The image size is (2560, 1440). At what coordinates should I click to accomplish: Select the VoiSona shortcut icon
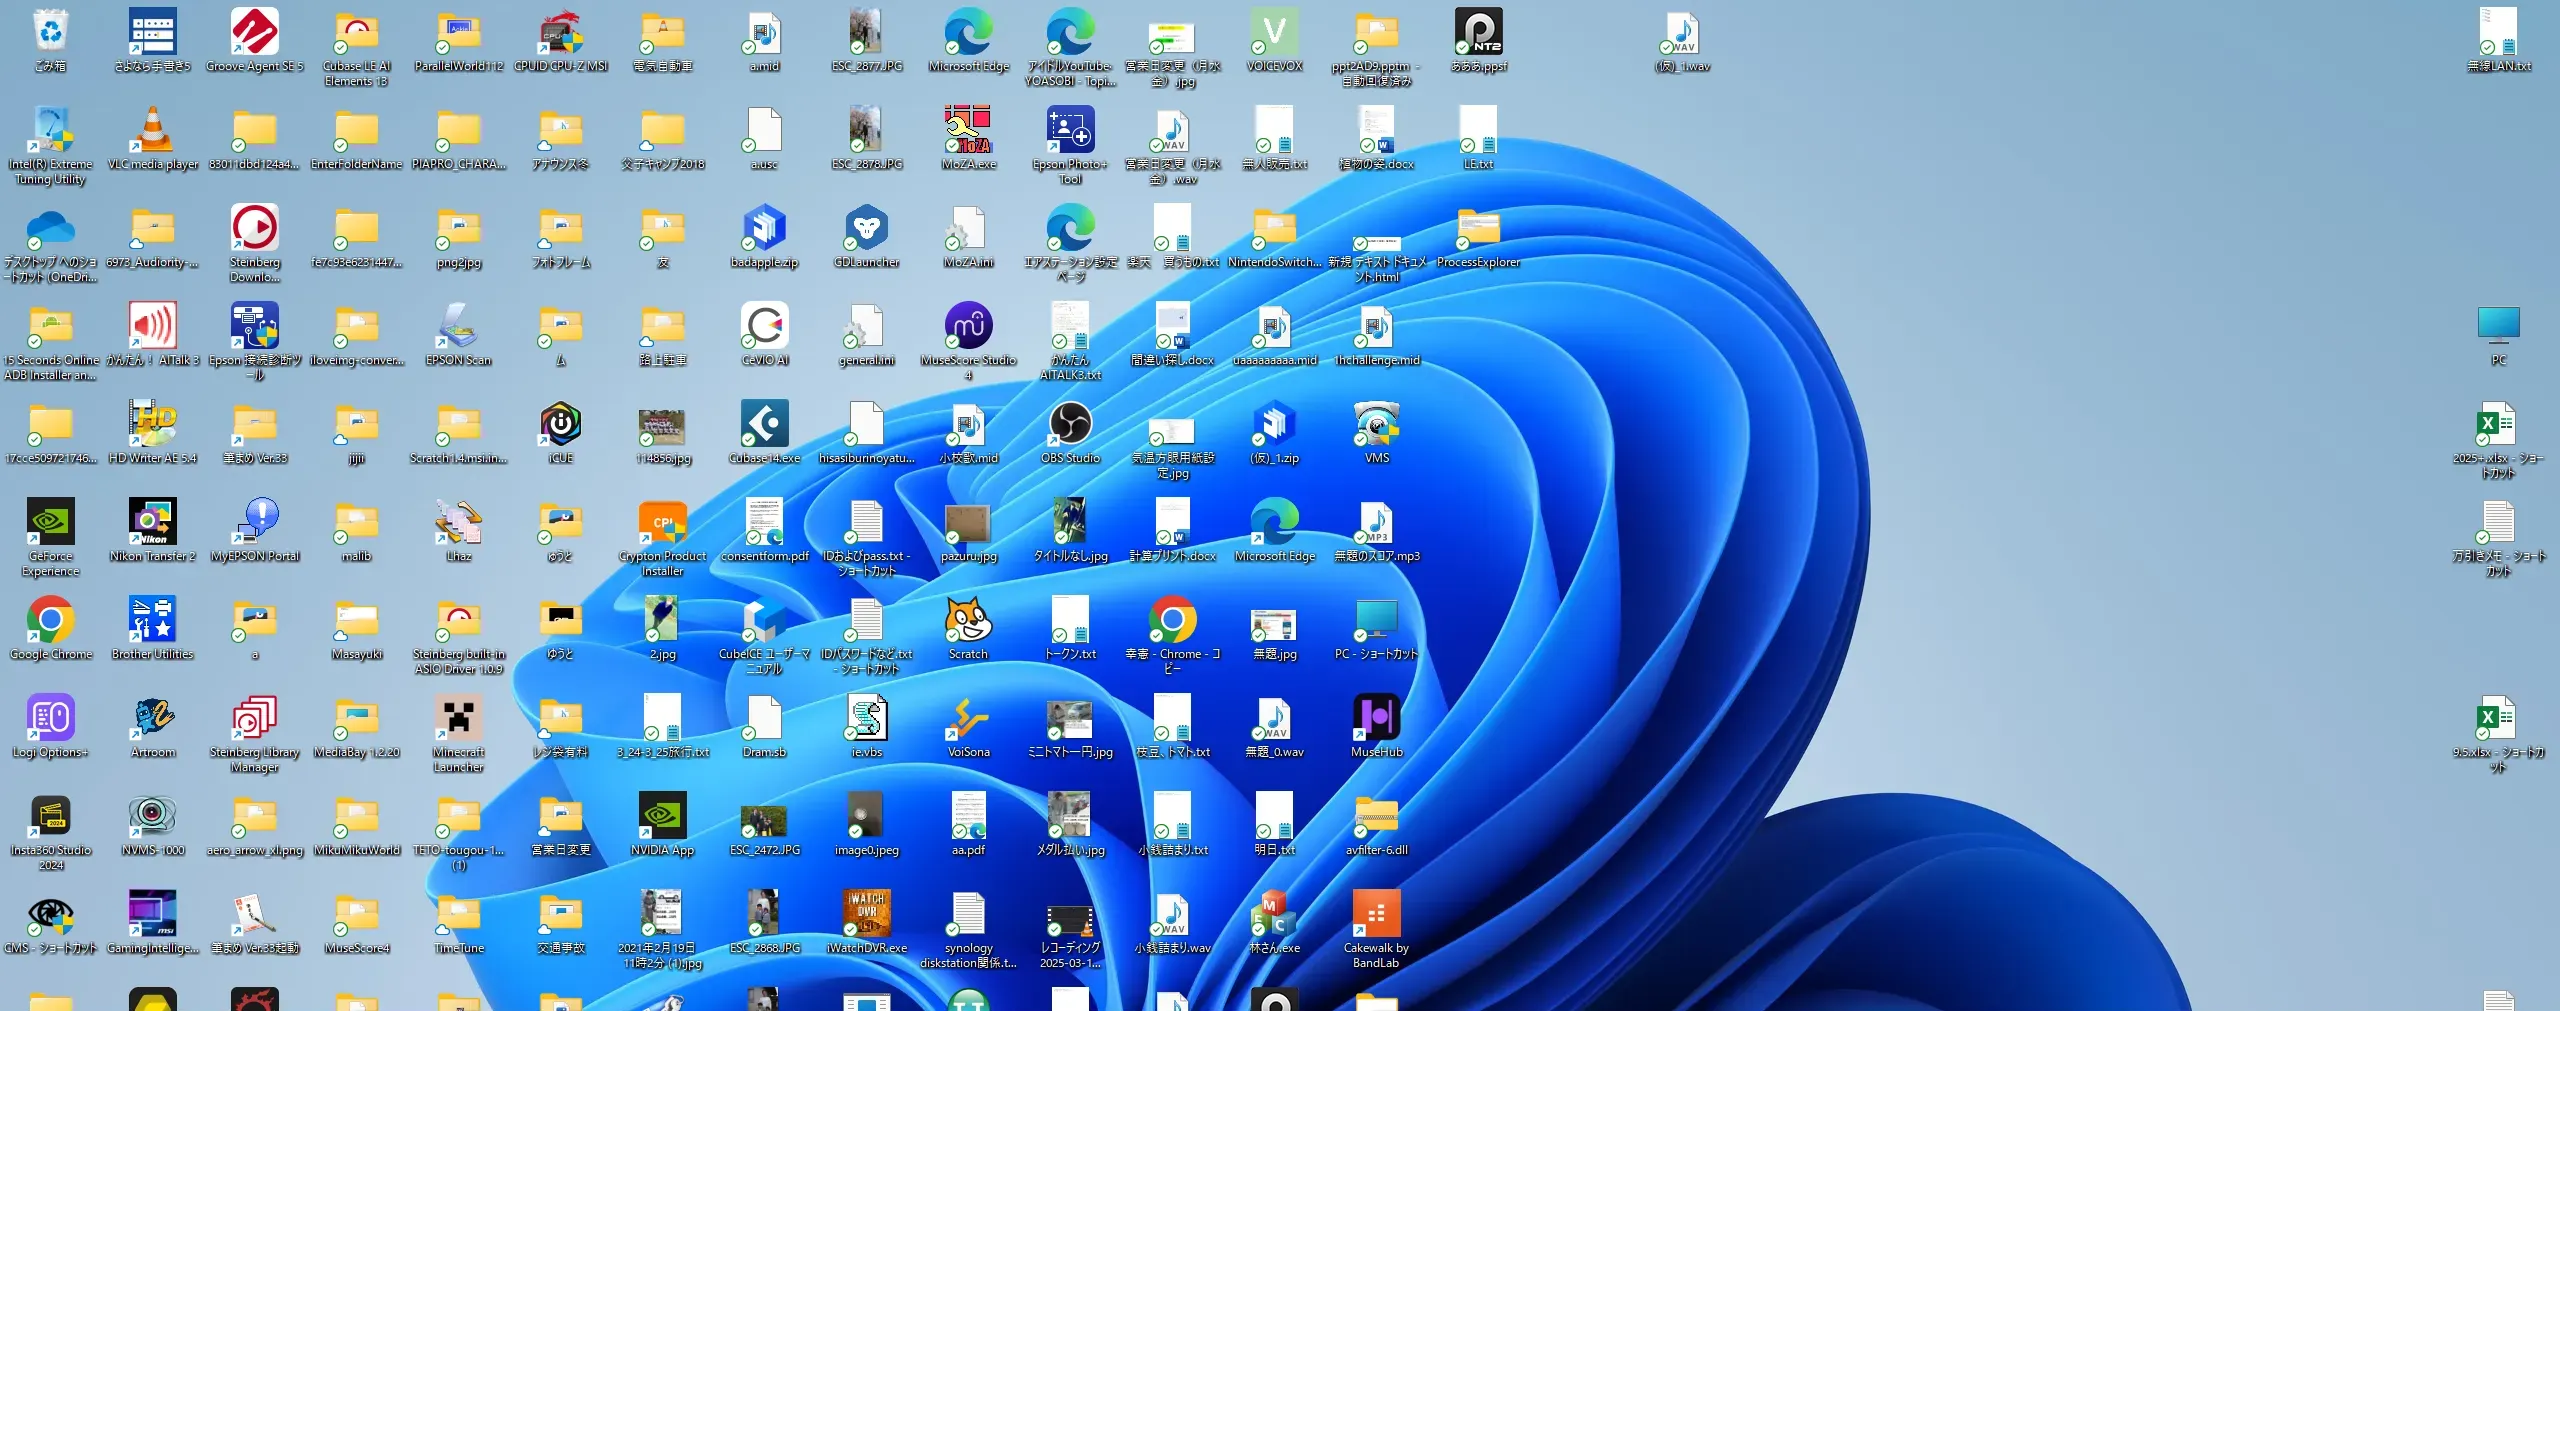968,718
